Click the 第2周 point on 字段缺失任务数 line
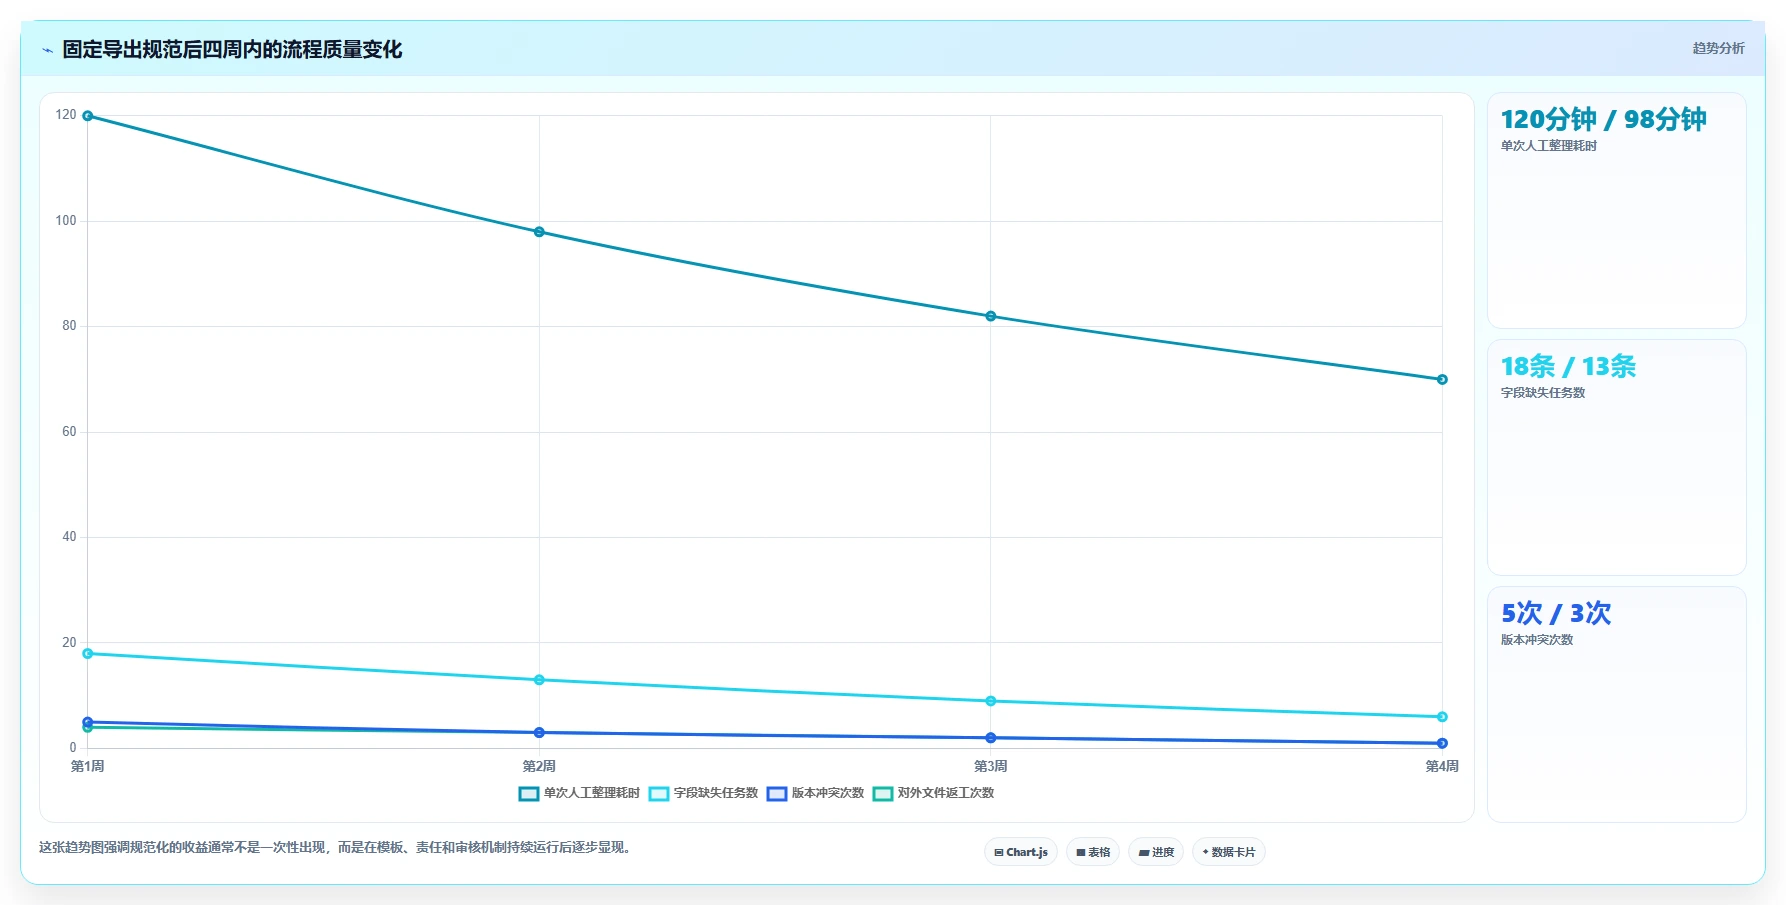 pos(539,680)
